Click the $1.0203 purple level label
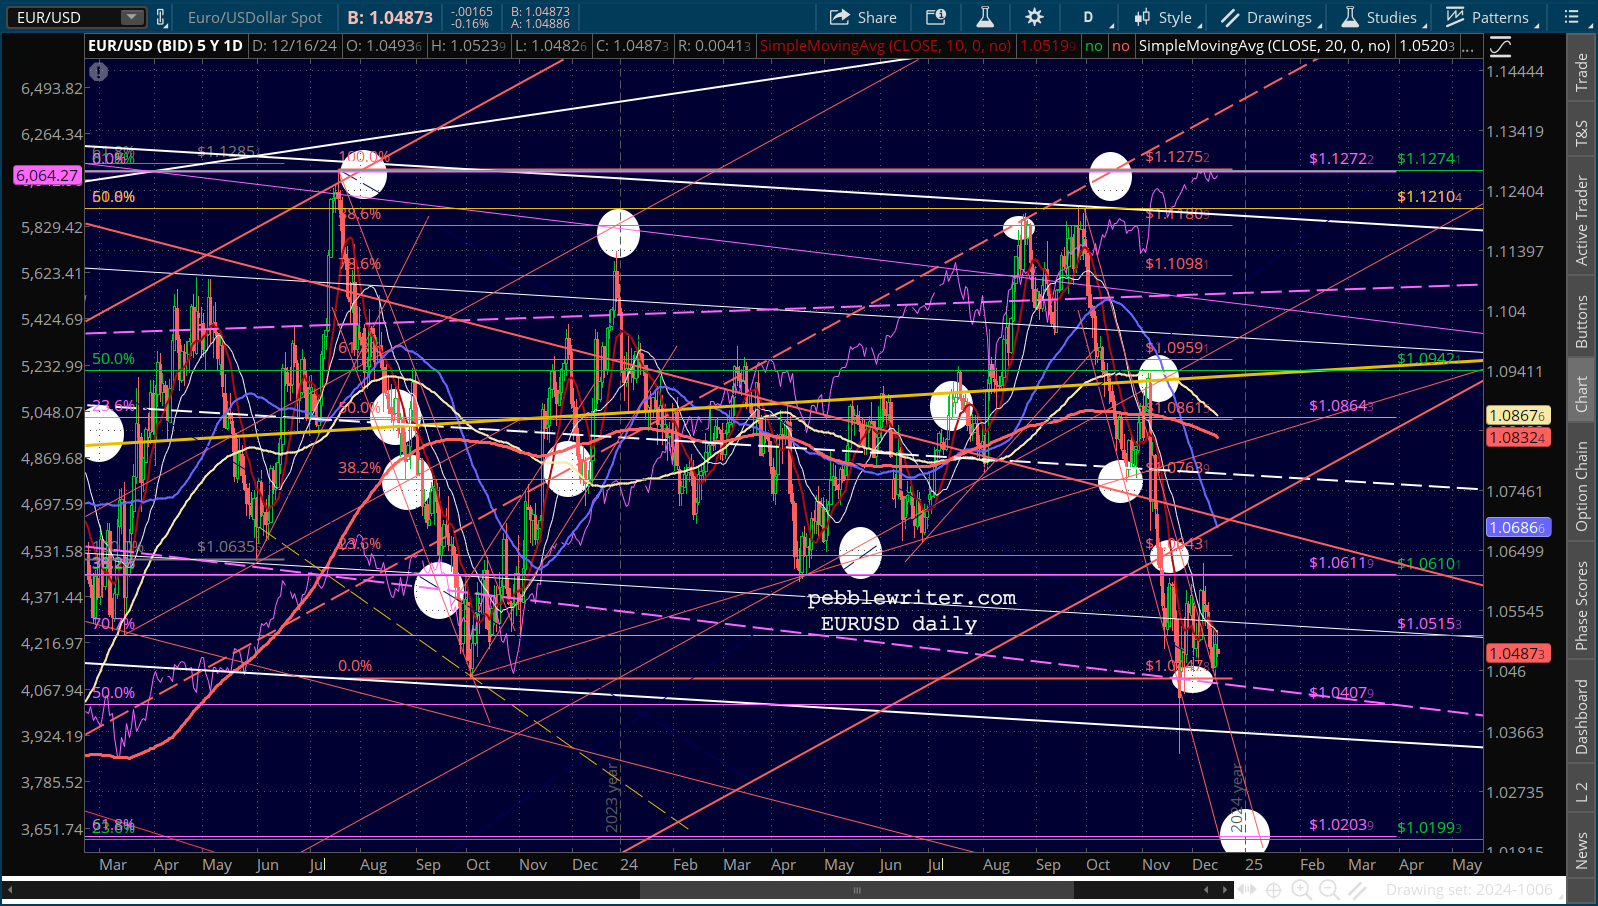 point(1341,825)
